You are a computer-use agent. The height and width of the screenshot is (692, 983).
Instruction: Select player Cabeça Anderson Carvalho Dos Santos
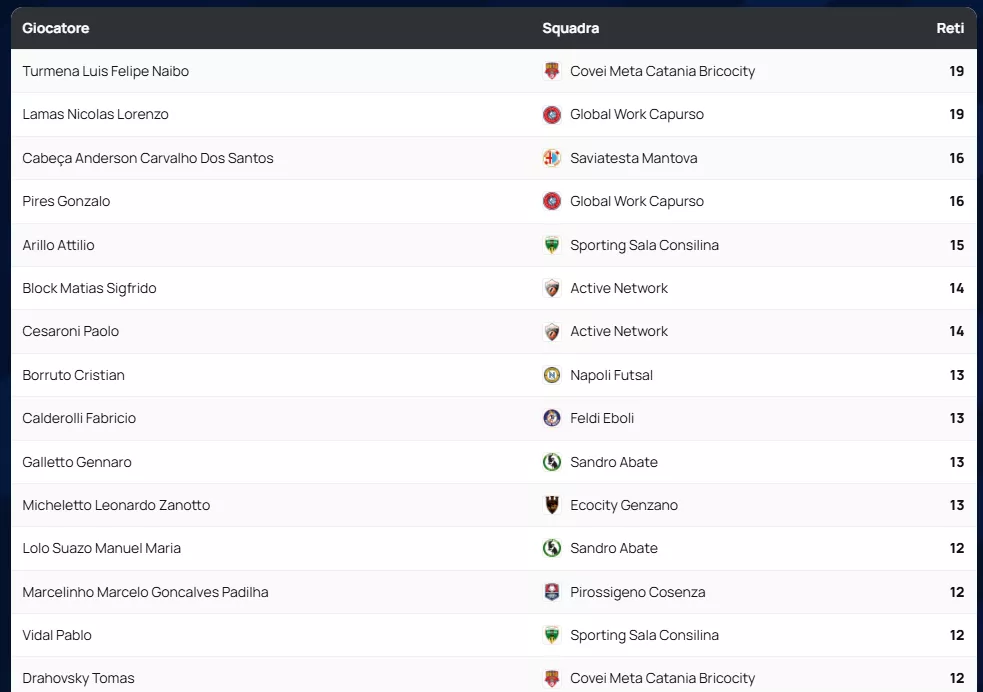(x=148, y=158)
